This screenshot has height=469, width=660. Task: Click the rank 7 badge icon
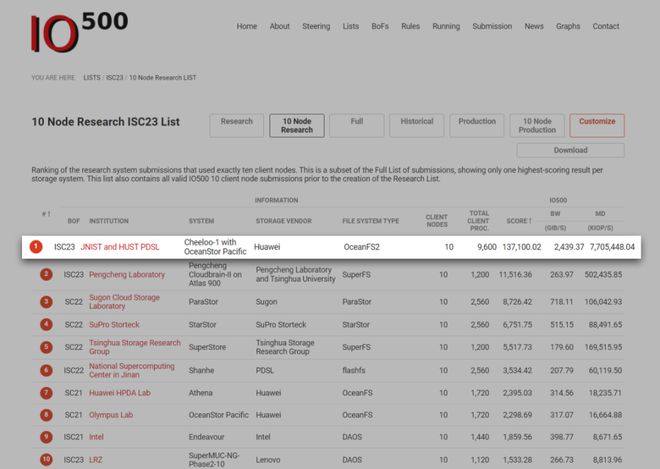click(46, 393)
